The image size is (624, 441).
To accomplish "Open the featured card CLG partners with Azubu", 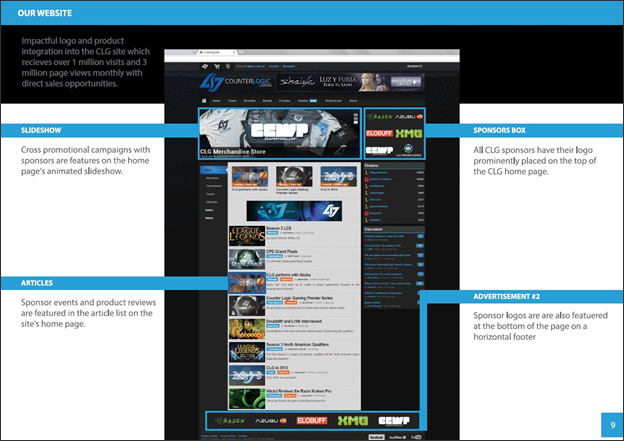I will (x=250, y=179).
